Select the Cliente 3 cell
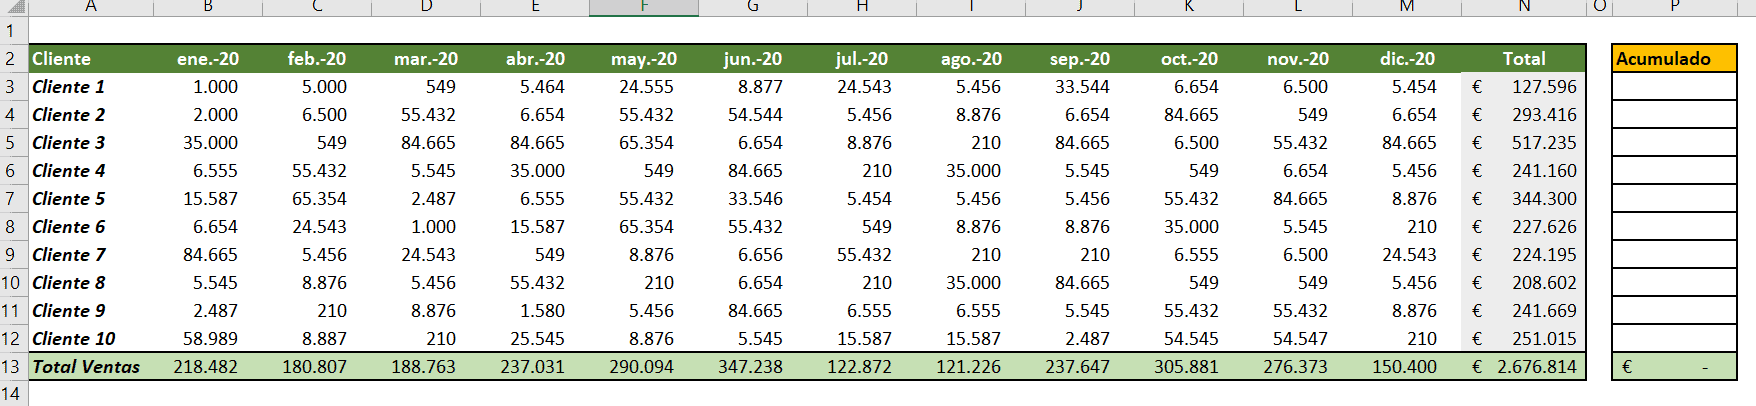The image size is (1756, 406). tap(91, 142)
